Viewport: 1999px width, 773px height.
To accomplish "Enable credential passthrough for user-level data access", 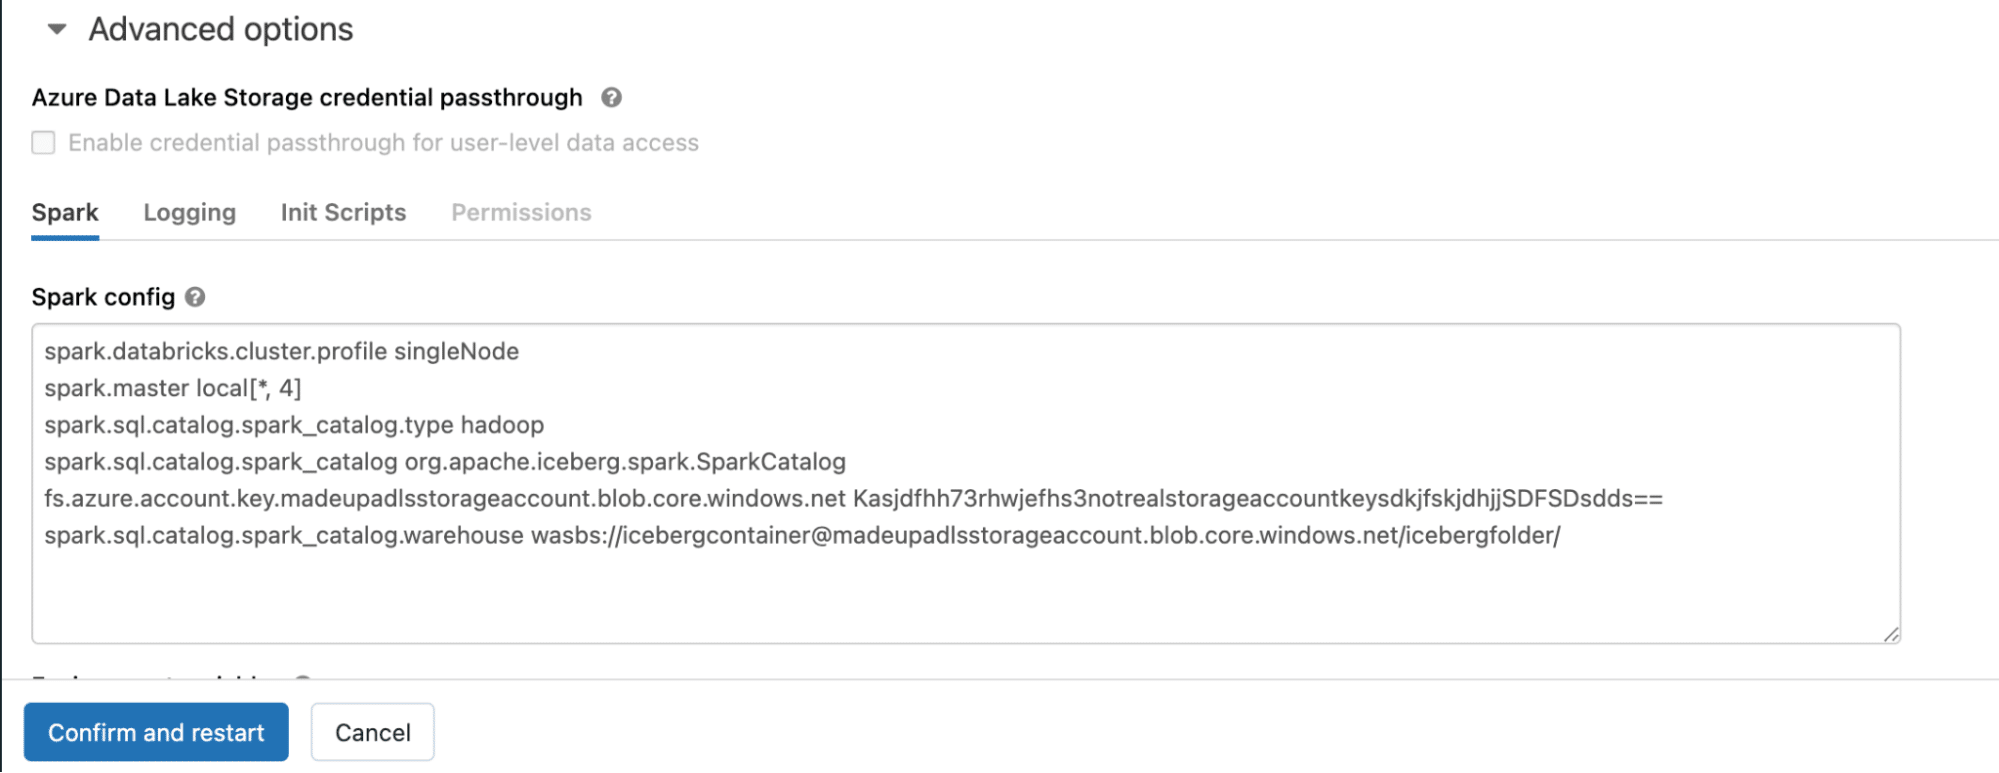I will [x=43, y=143].
